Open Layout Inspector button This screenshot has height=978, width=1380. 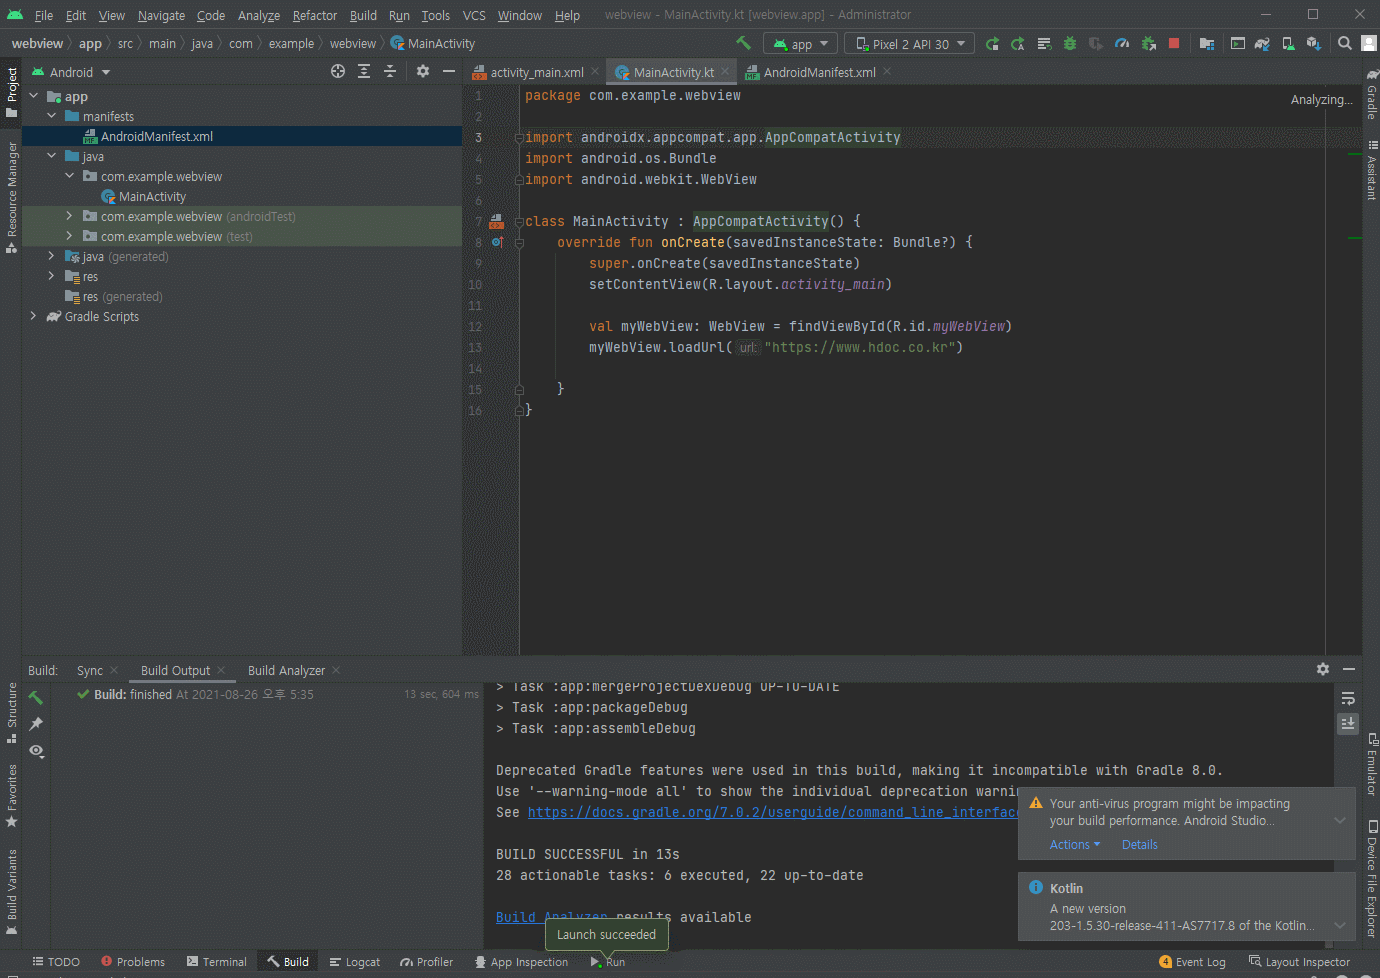coord(1299,962)
